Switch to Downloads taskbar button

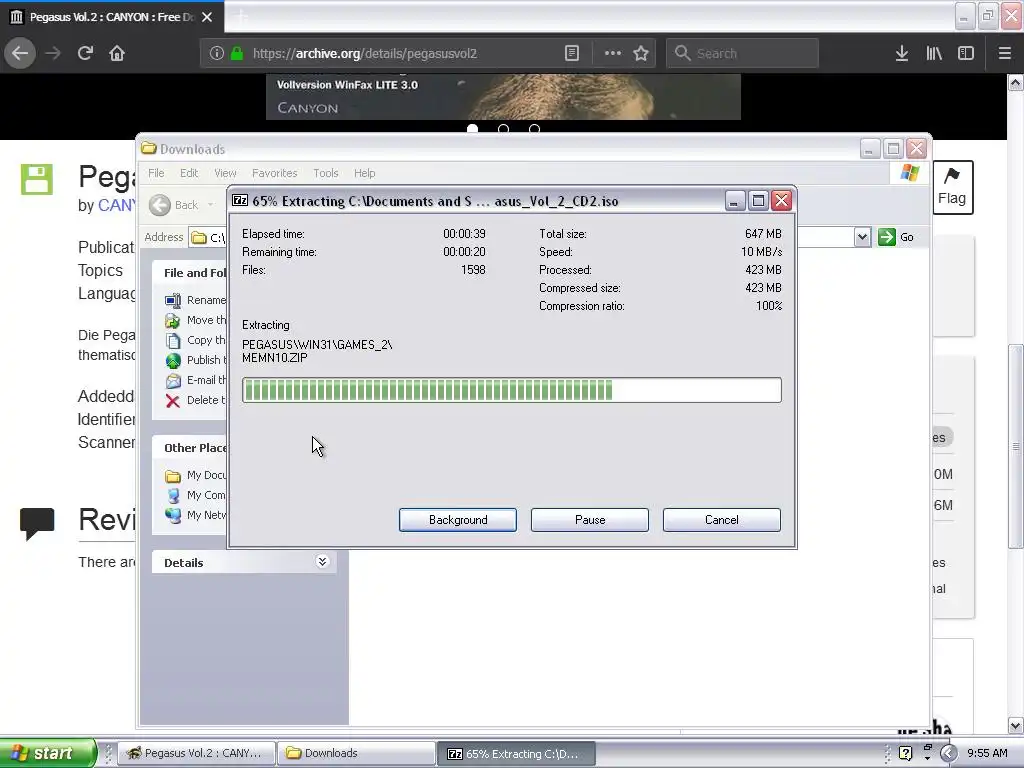[356, 753]
